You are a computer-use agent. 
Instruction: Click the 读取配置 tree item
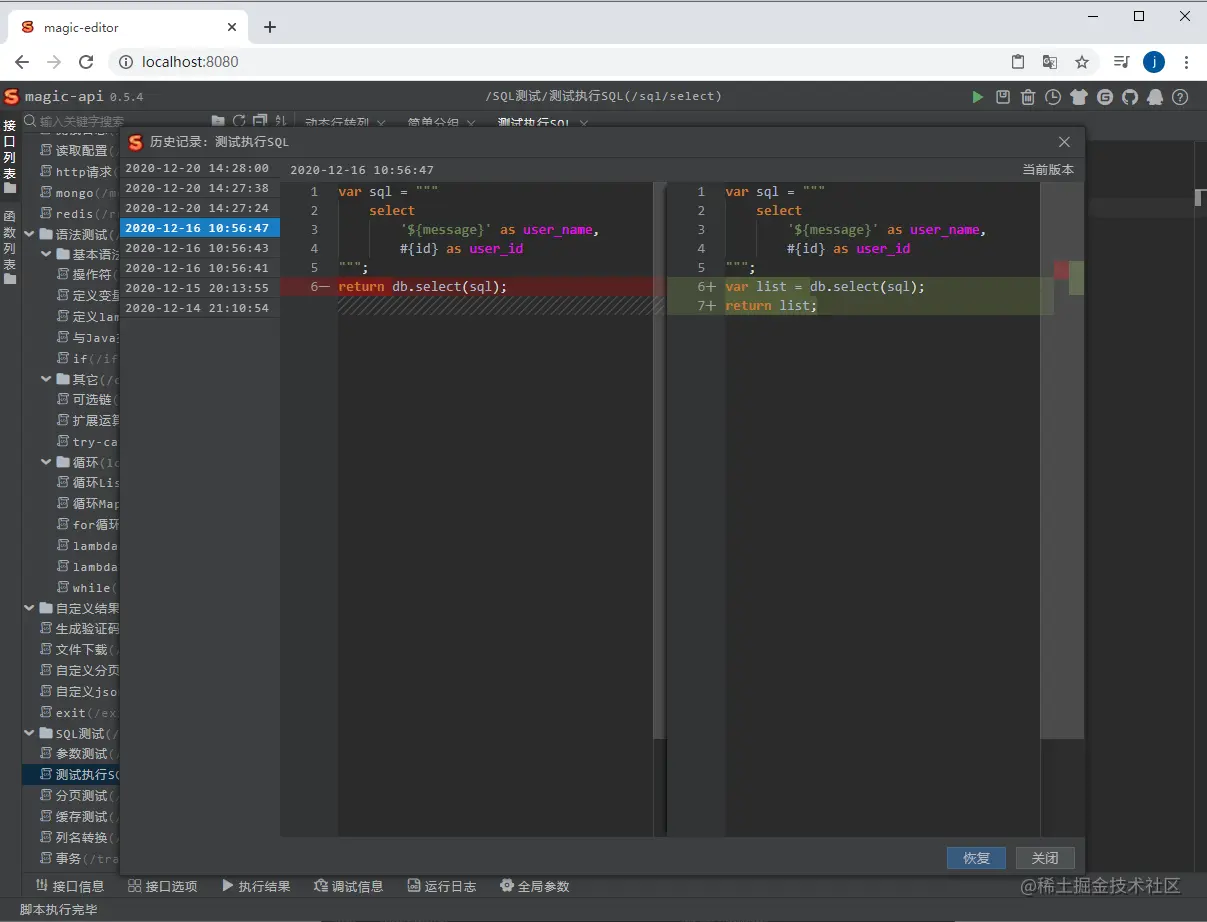tap(79, 151)
